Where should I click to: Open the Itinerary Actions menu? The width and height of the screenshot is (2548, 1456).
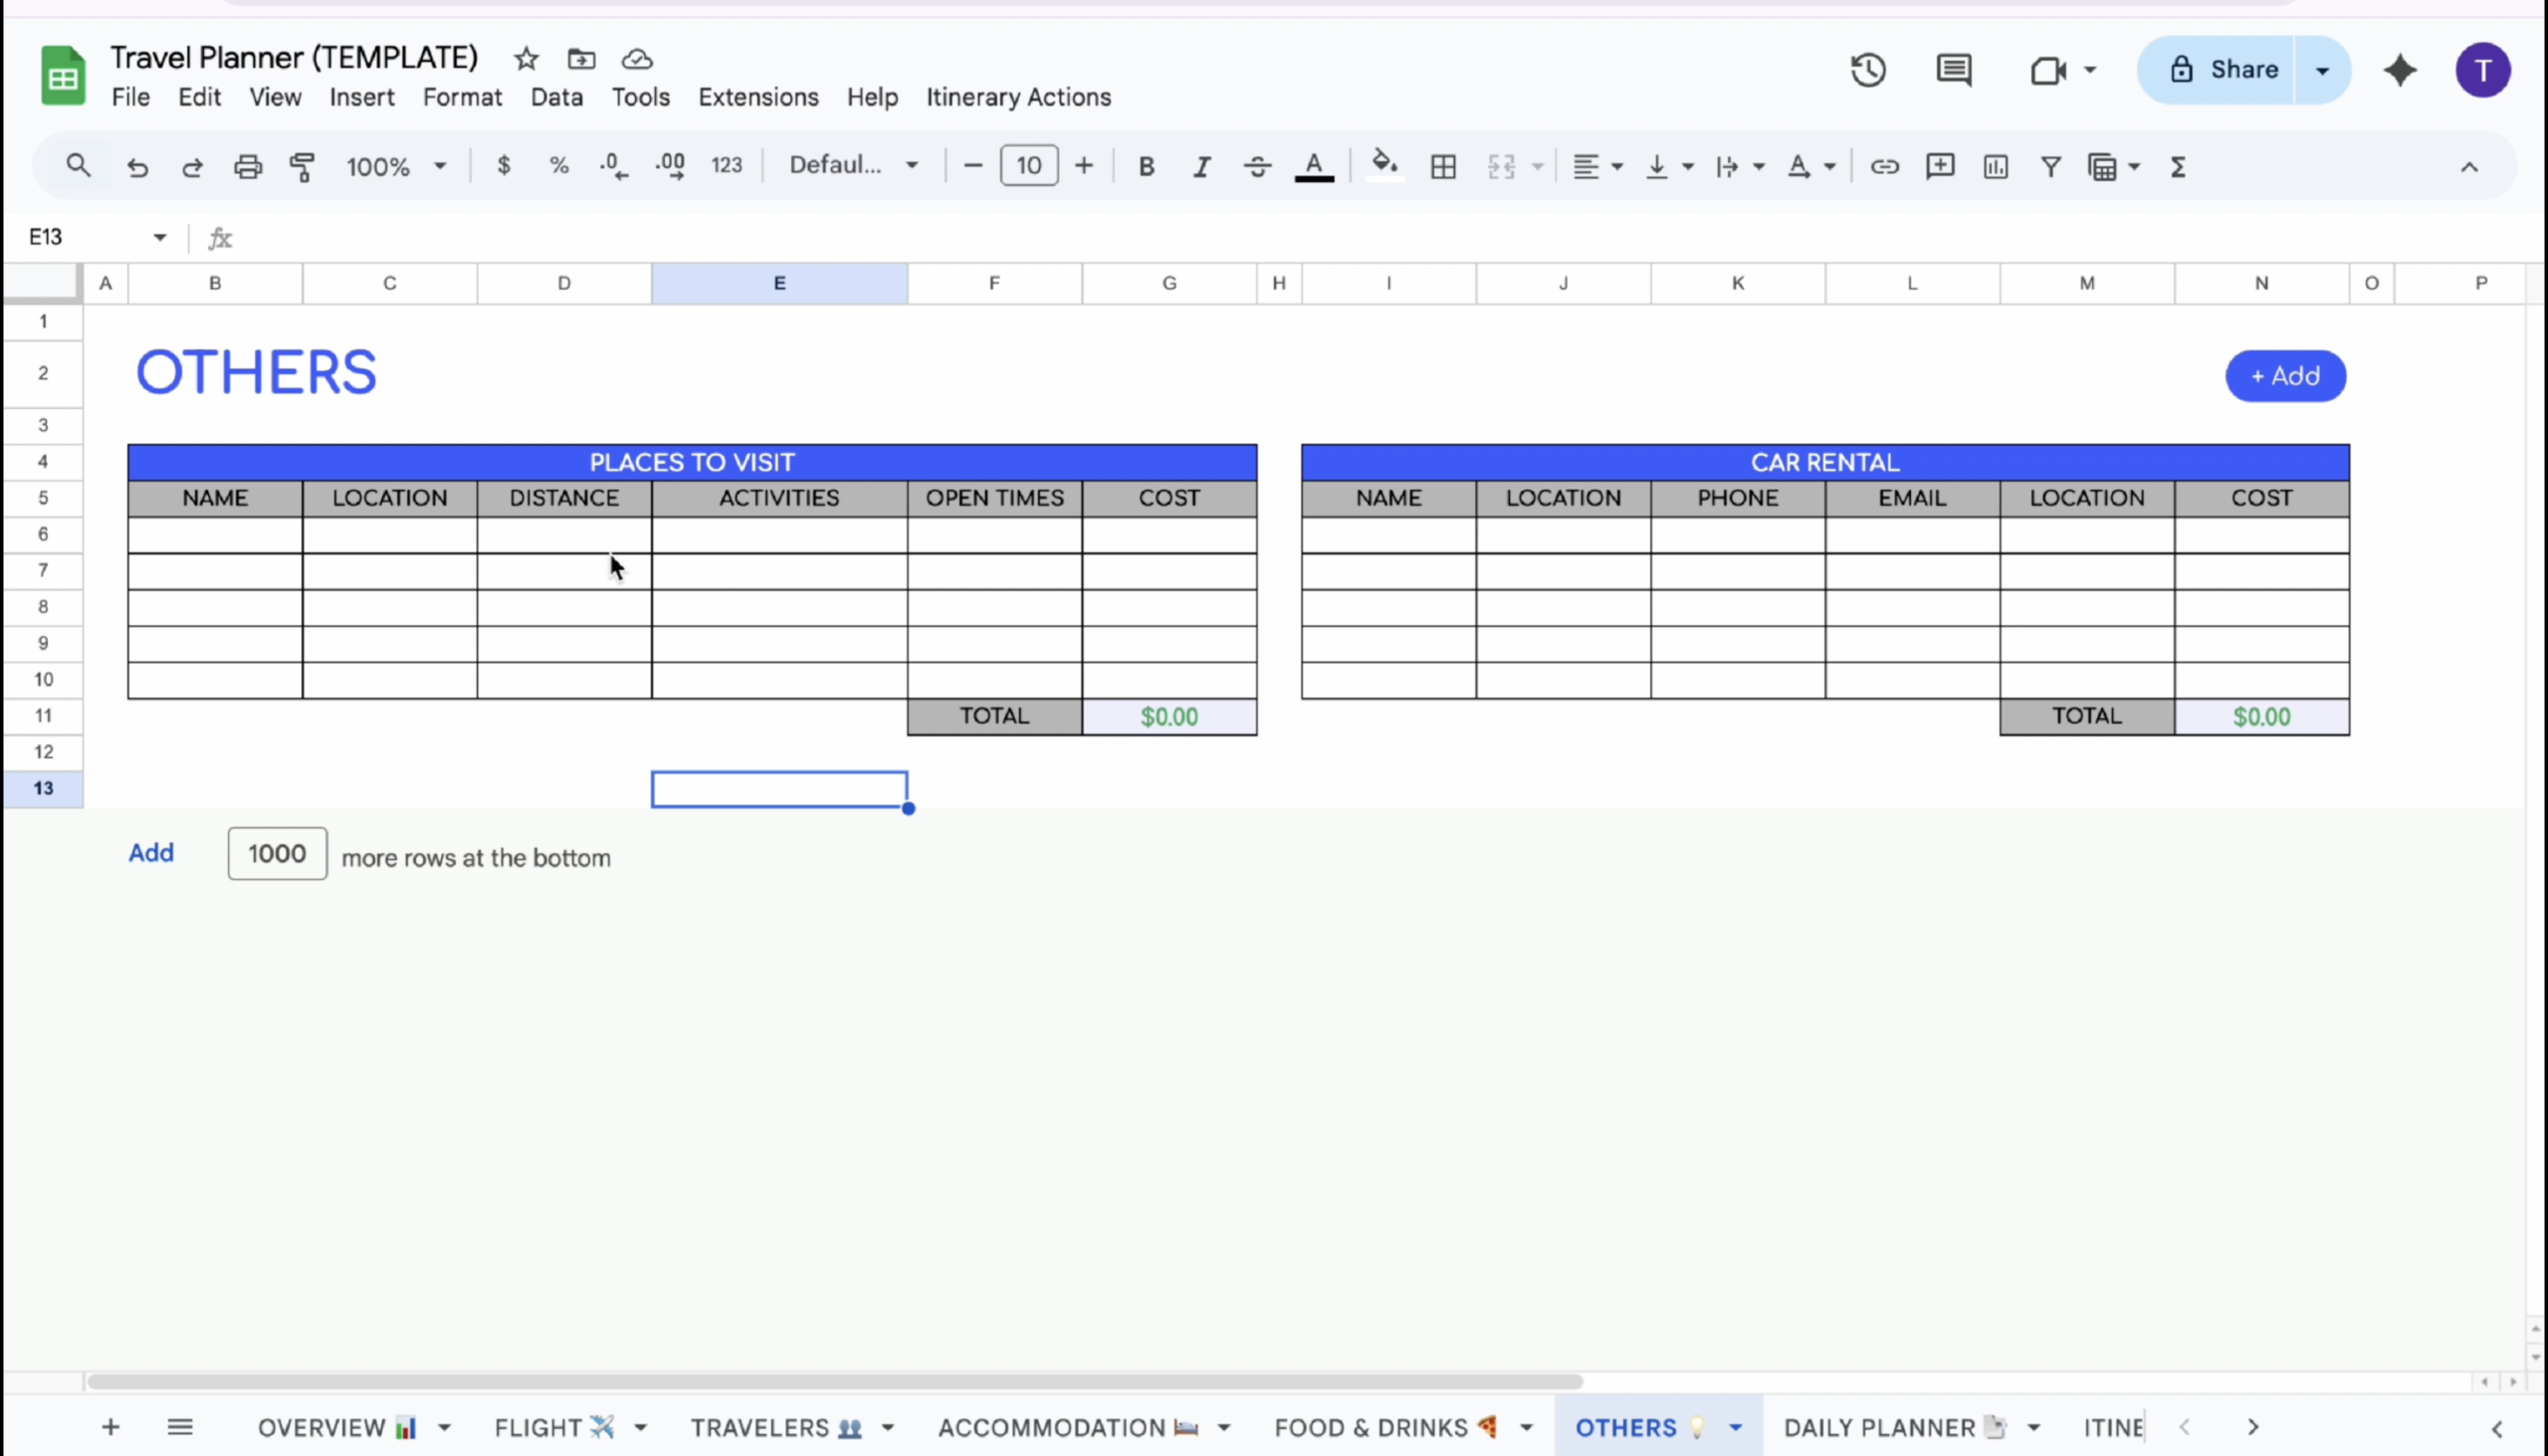(x=1018, y=97)
